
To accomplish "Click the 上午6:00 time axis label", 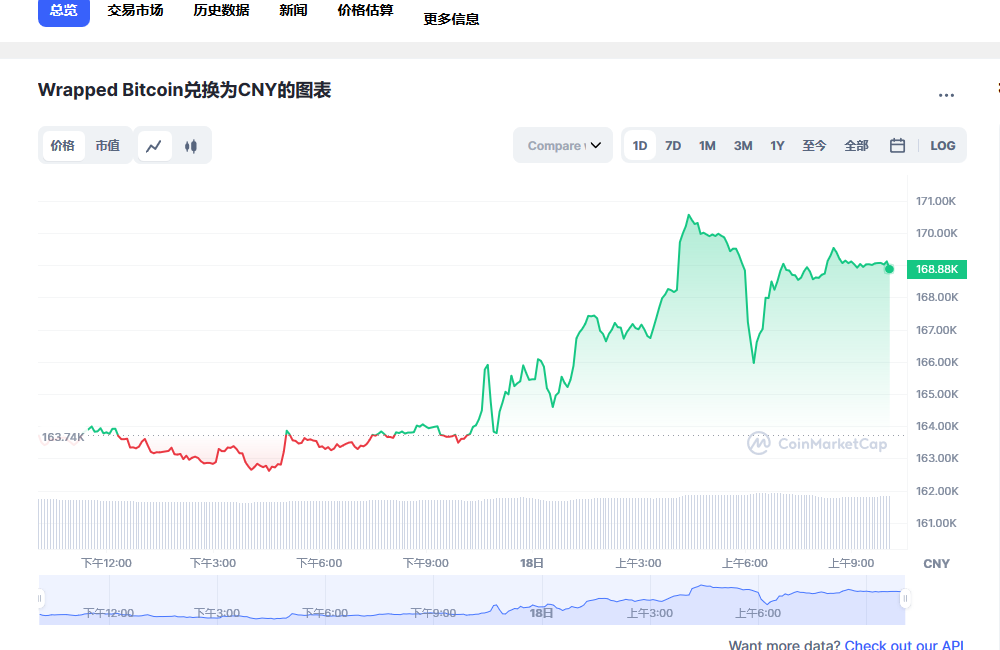I will [745, 563].
